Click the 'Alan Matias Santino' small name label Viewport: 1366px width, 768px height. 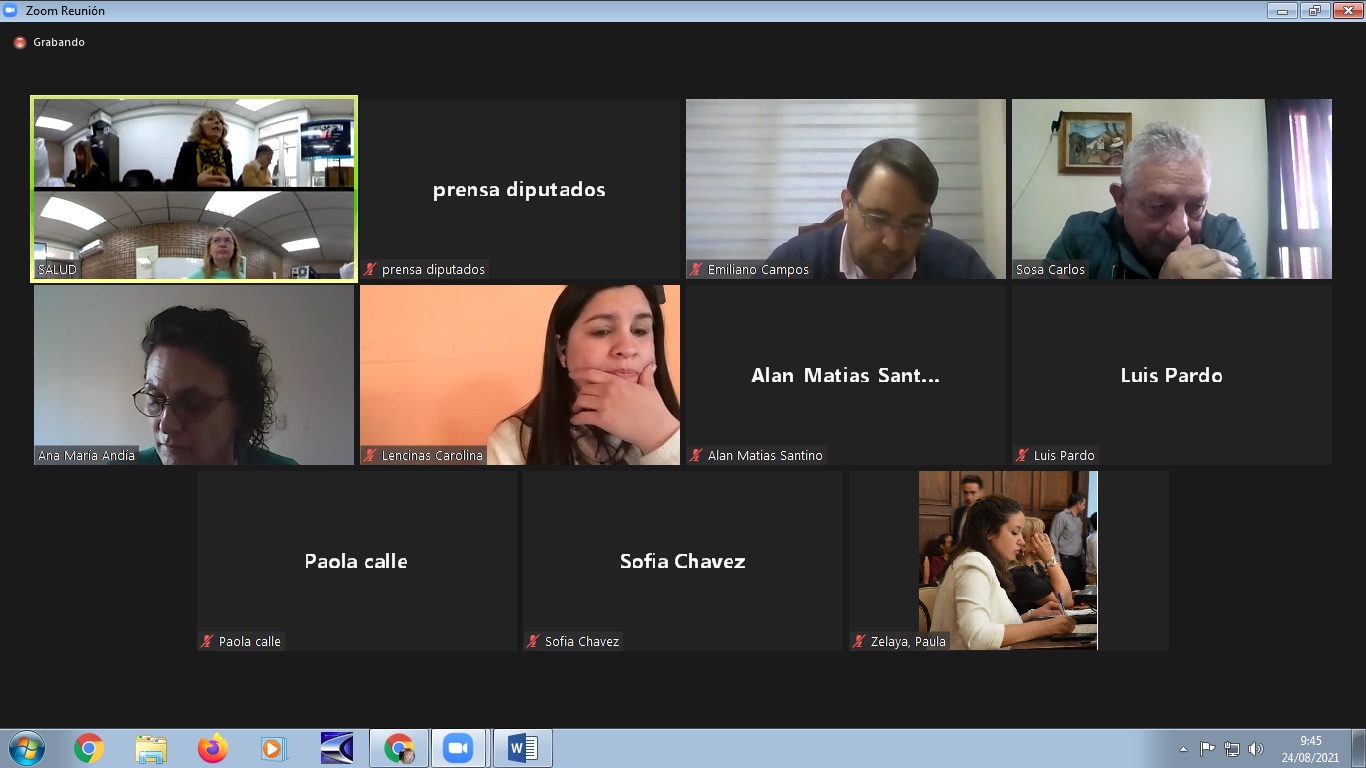click(x=765, y=456)
